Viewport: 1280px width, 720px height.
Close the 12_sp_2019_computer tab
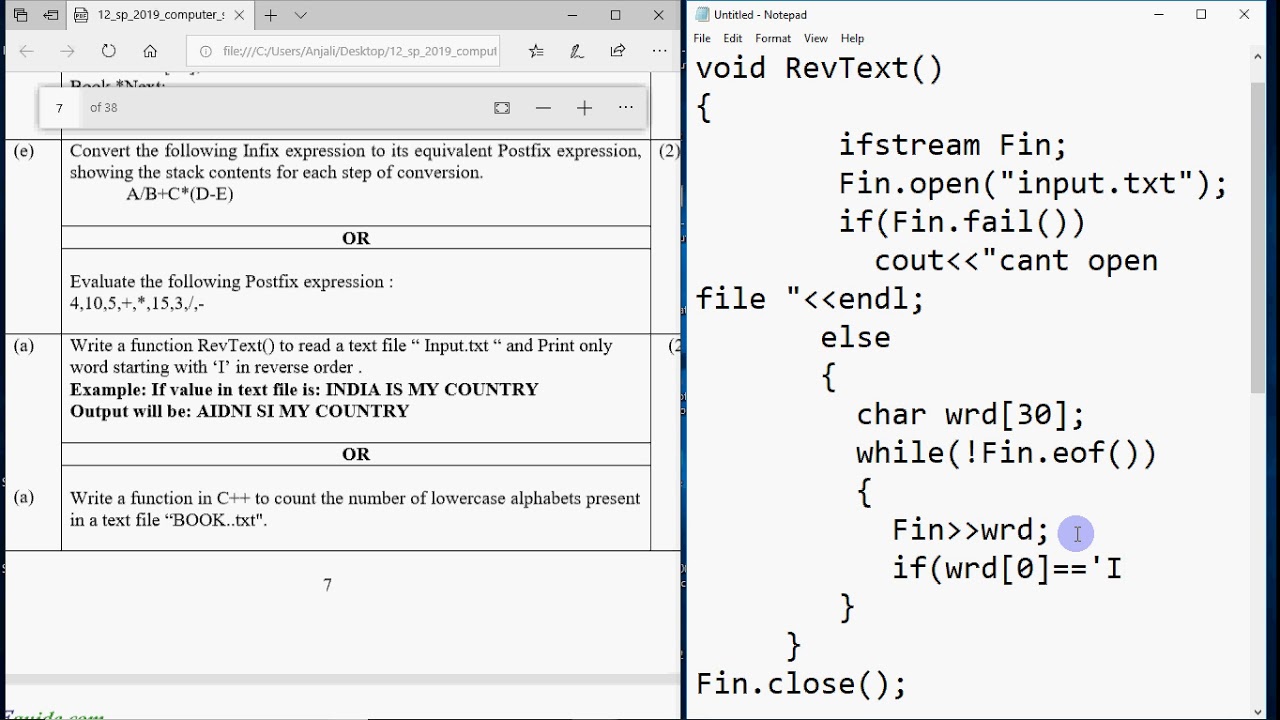[238, 15]
